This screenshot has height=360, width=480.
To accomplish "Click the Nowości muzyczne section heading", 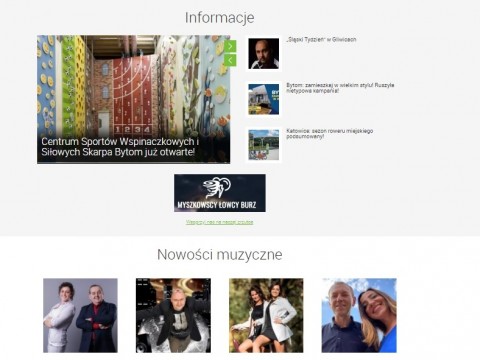I will point(220,255).
